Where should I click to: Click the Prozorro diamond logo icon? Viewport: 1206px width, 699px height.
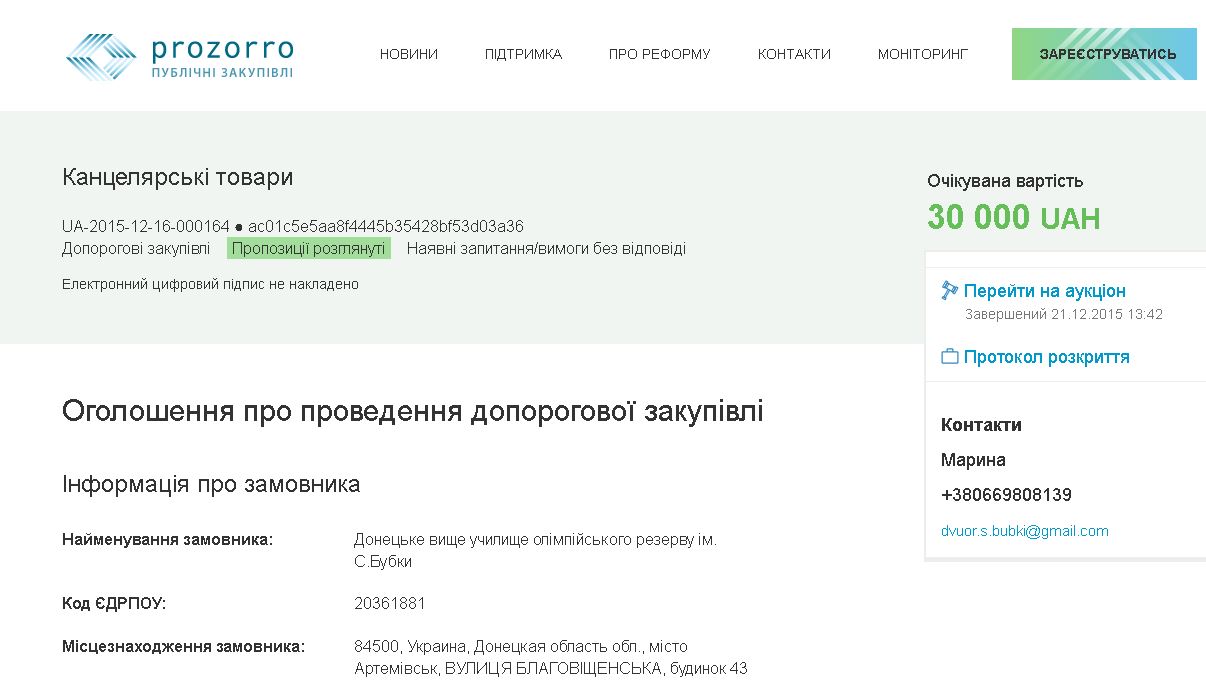tap(101, 56)
